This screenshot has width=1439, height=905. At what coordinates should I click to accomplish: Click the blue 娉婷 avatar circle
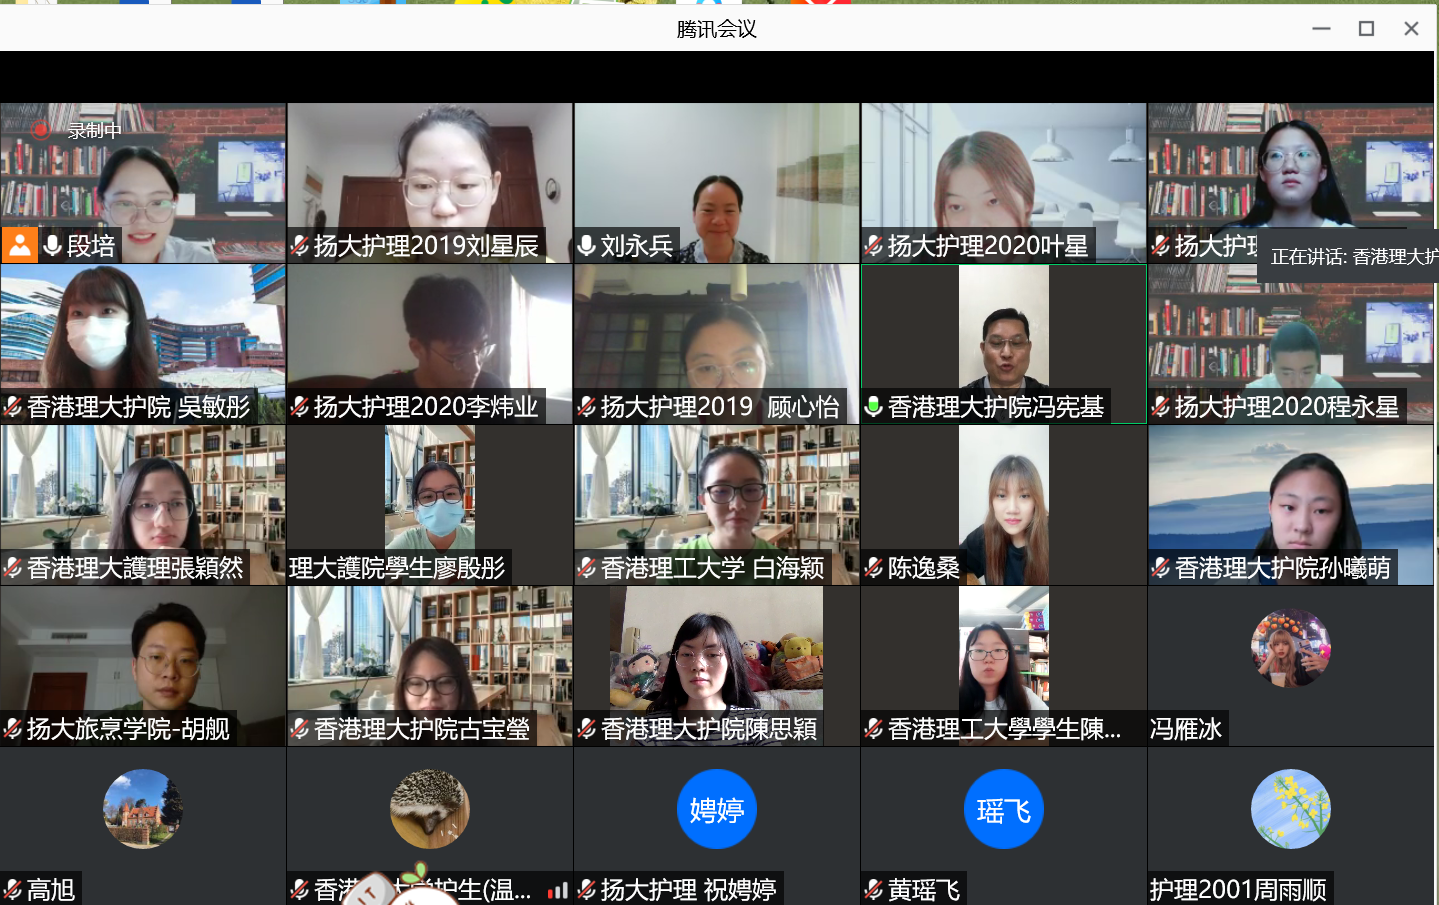717,809
